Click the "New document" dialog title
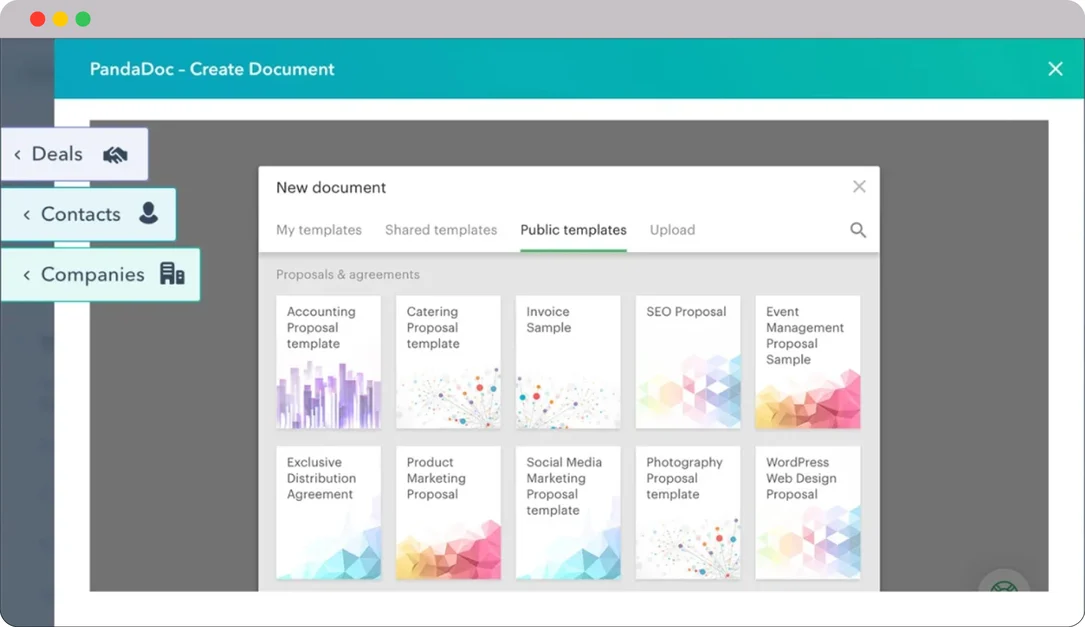1085x627 pixels. point(331,188)
